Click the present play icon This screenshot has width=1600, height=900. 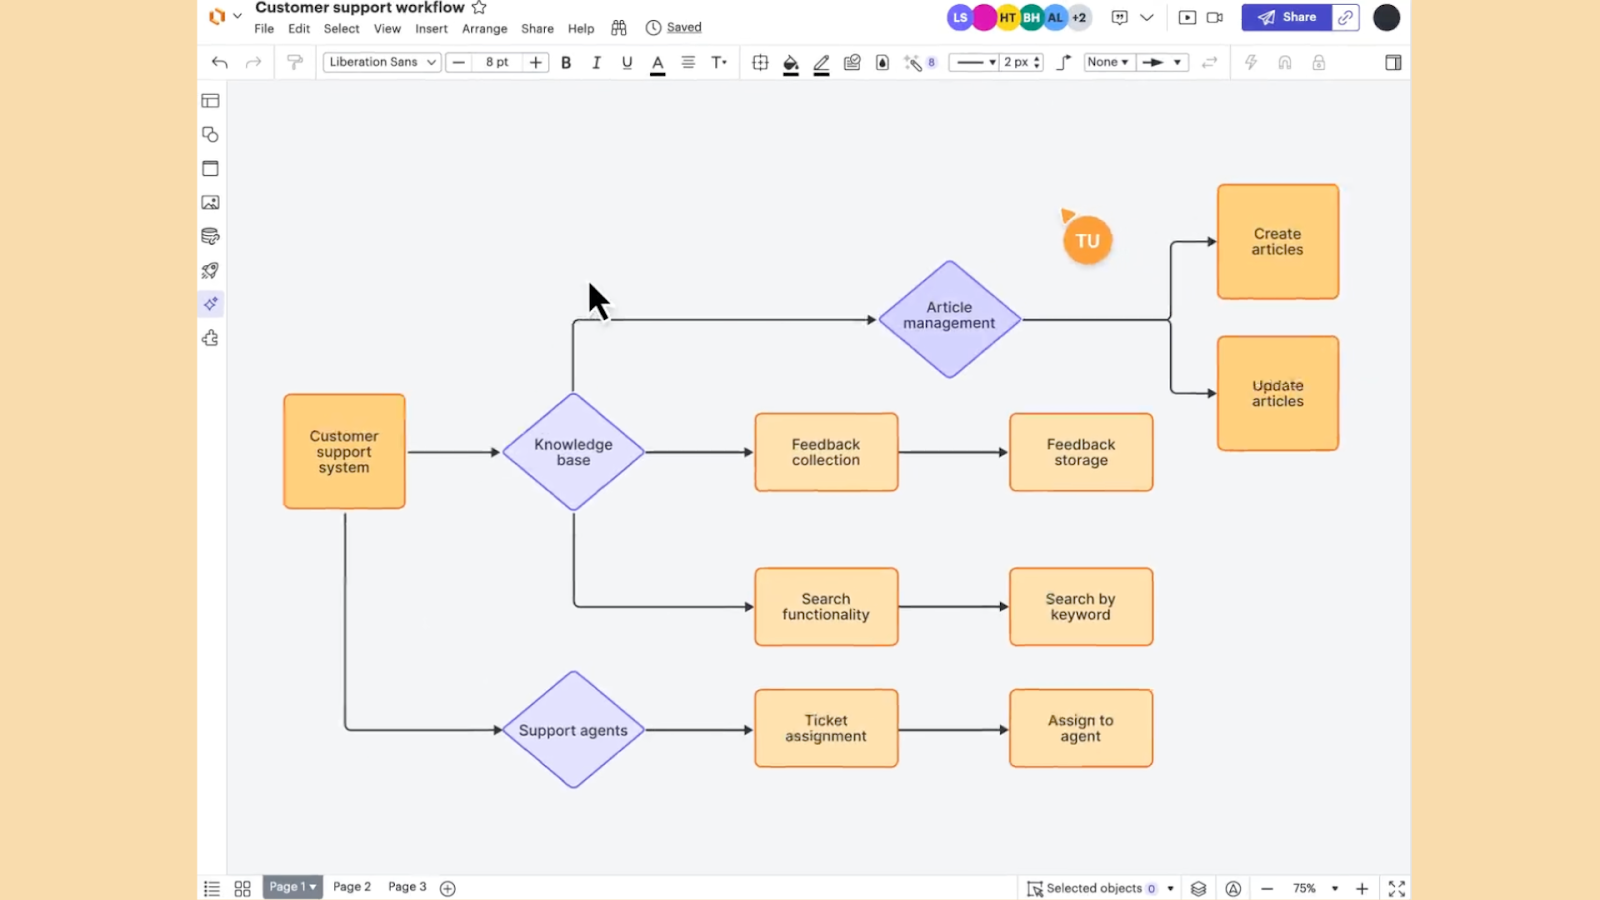pyautogui.click(x=1187, y=17)
